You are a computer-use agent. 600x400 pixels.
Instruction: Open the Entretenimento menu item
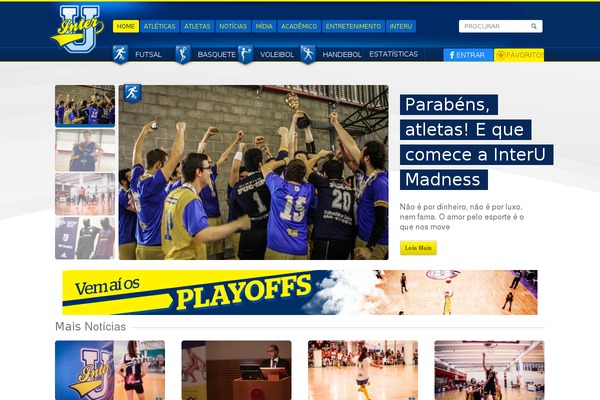[x=353, y=26]
